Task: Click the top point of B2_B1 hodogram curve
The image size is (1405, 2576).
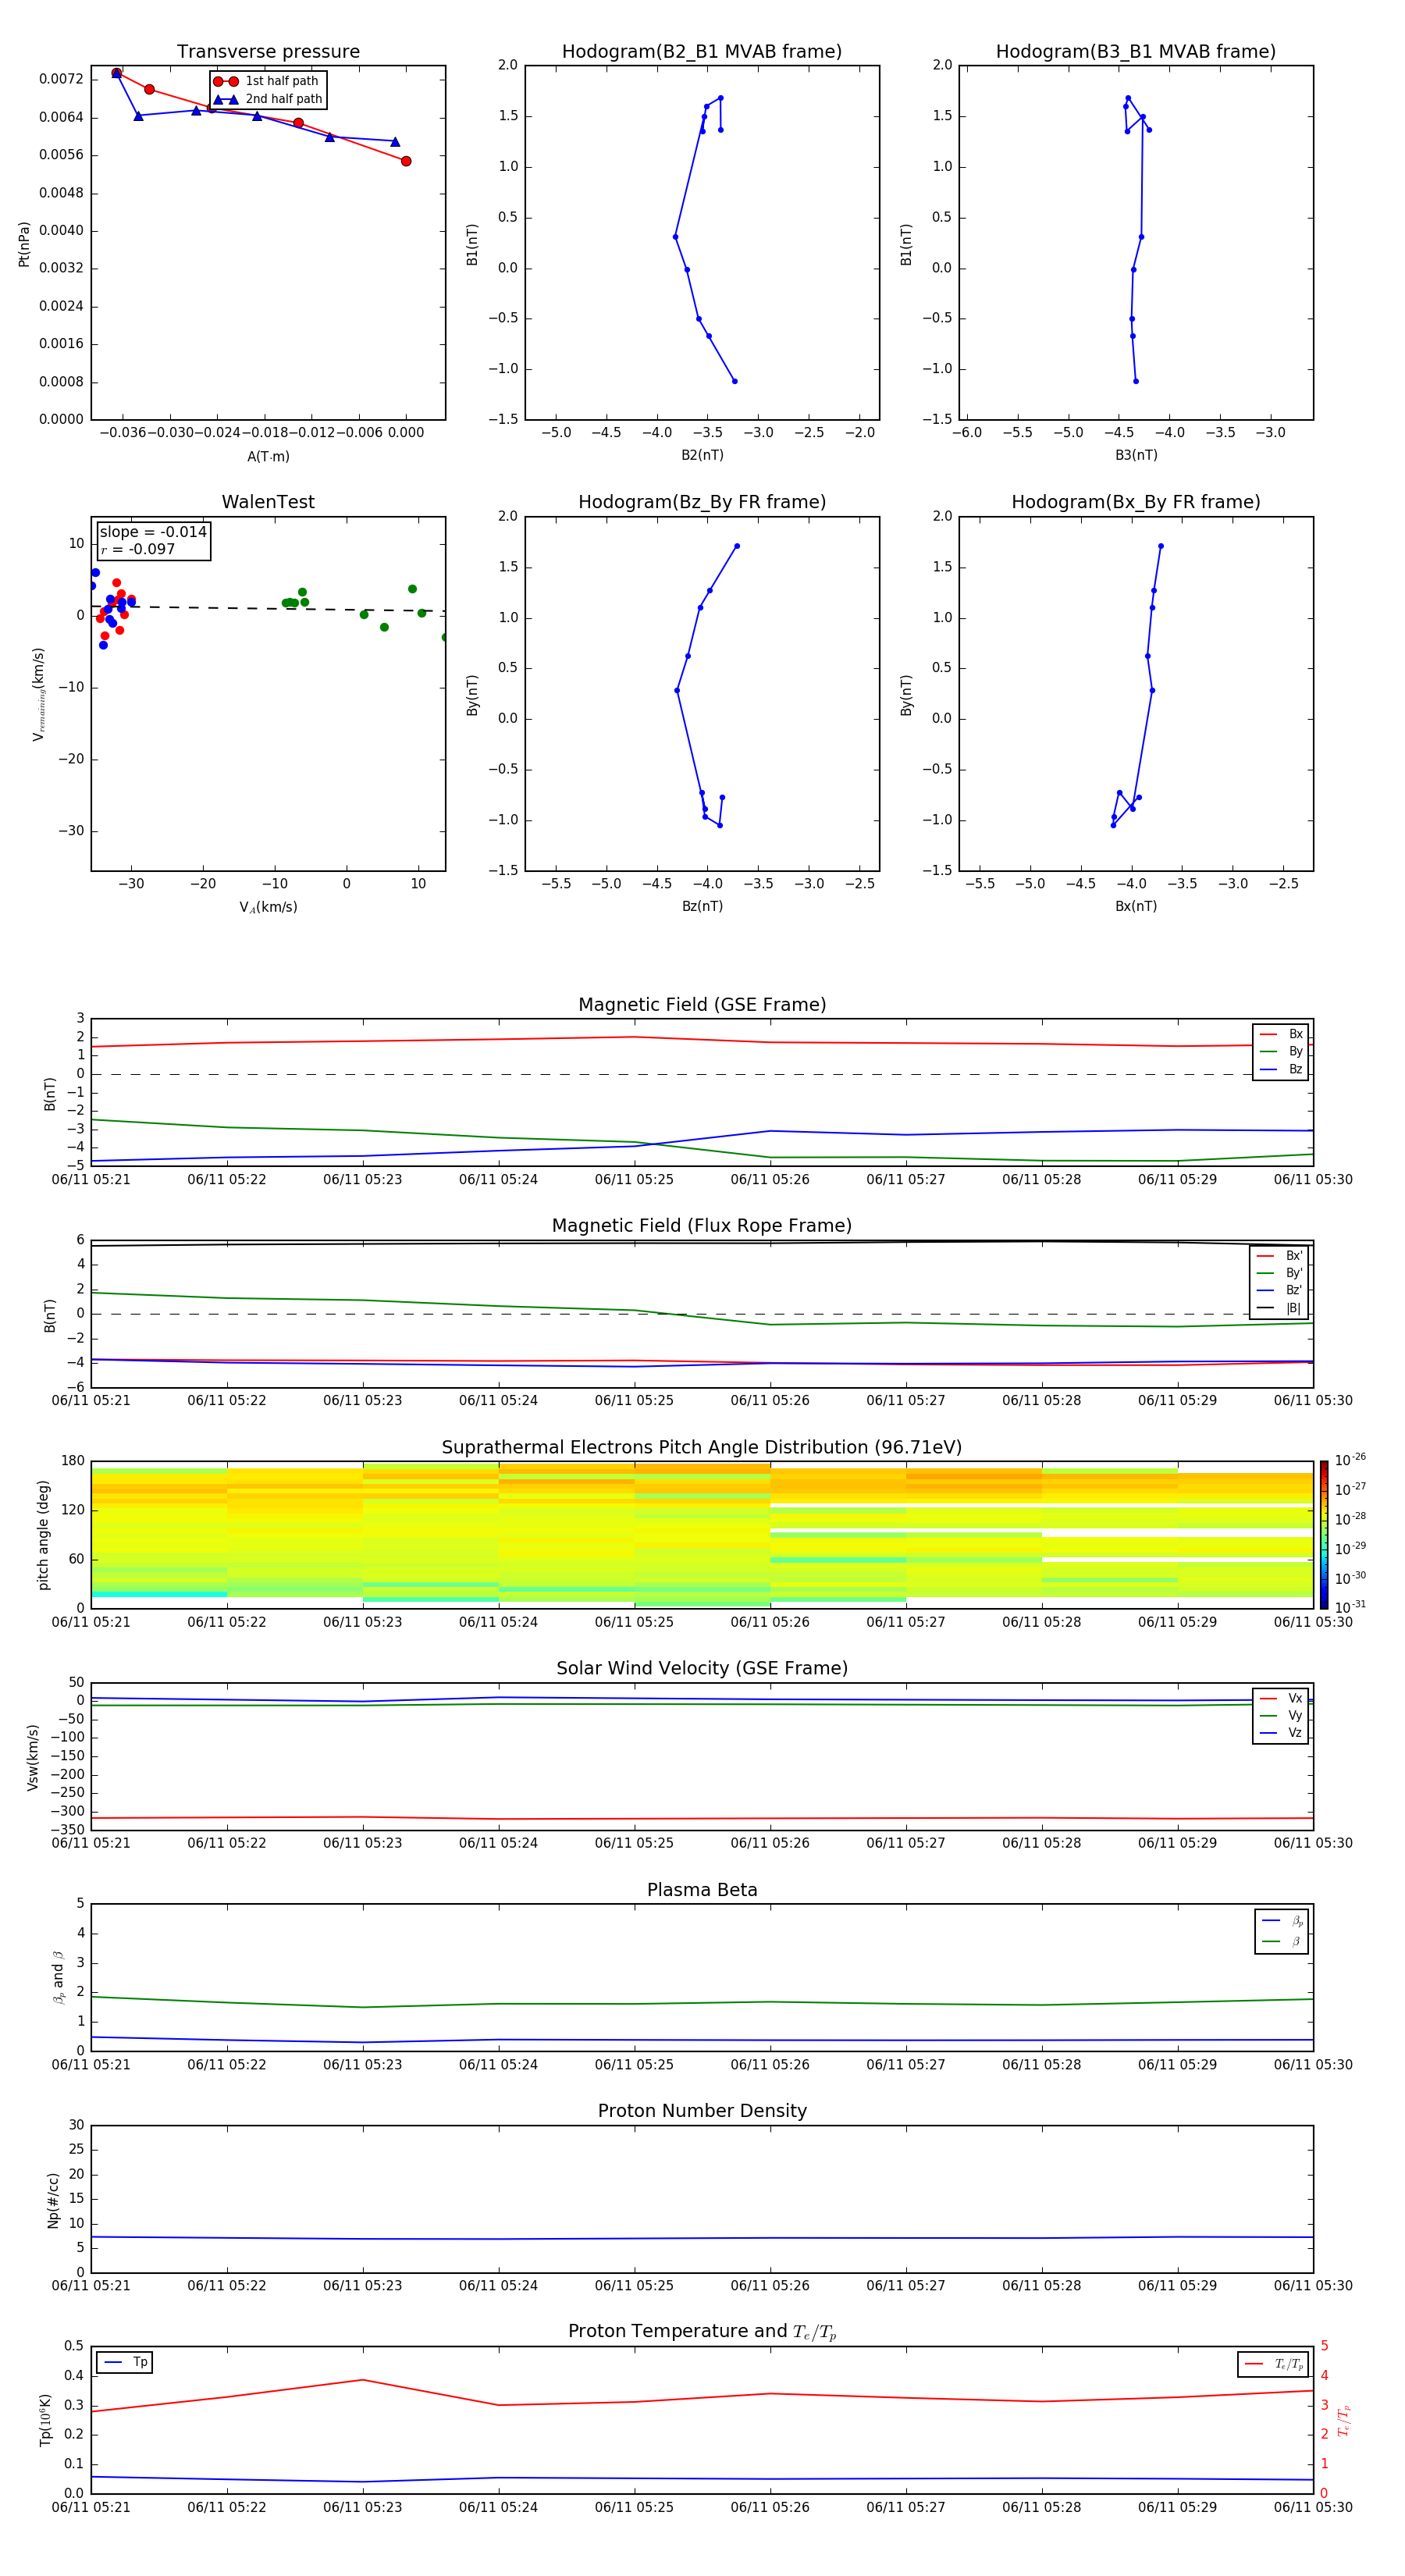Action: (720, 98)
